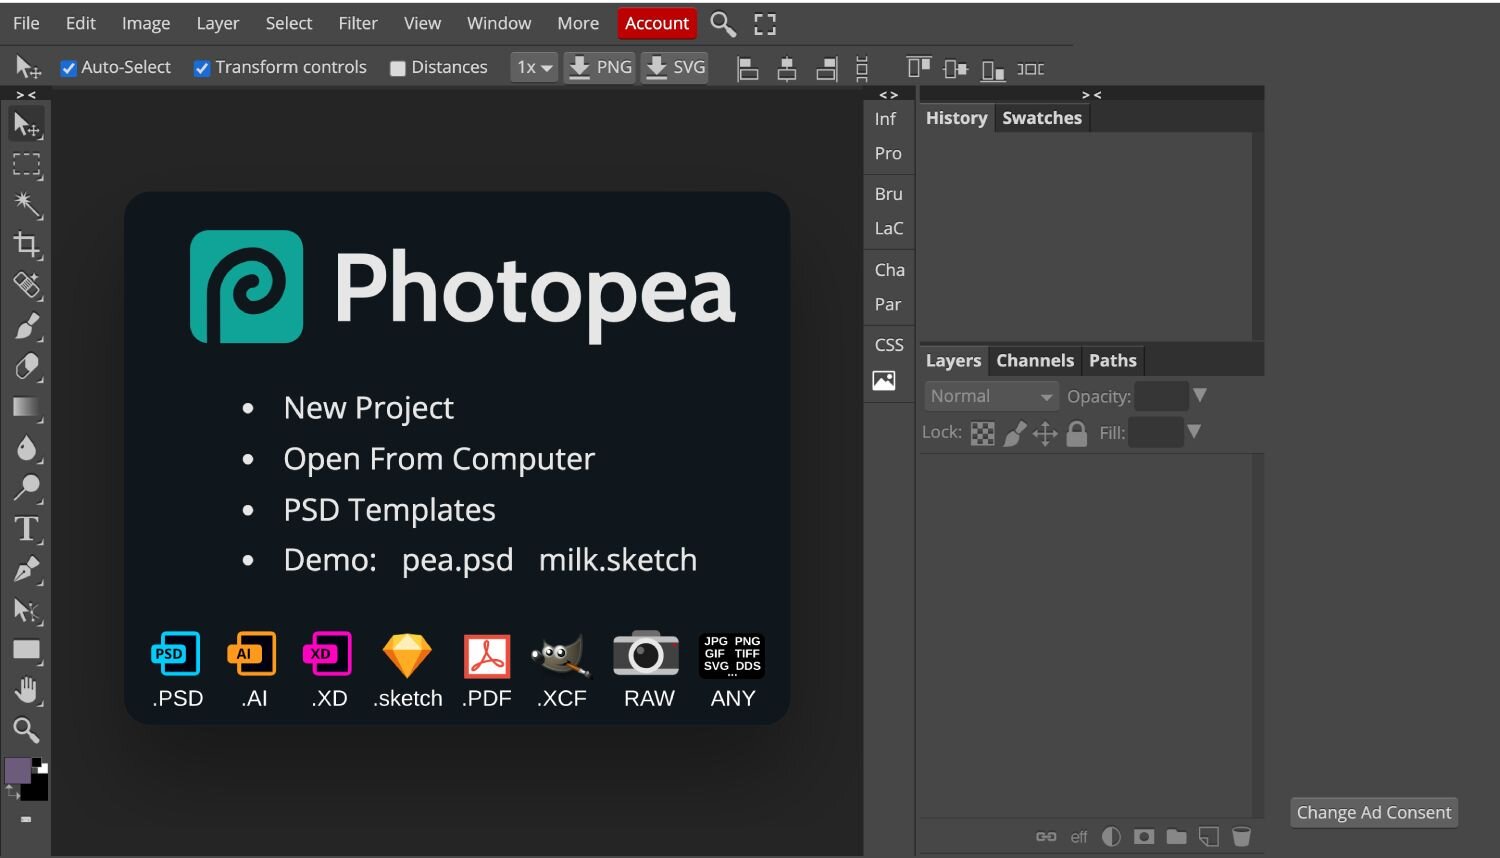The height and width of the screenshot is (858, 1500).
Task: Open the Image menu
Action: (146, 23)
